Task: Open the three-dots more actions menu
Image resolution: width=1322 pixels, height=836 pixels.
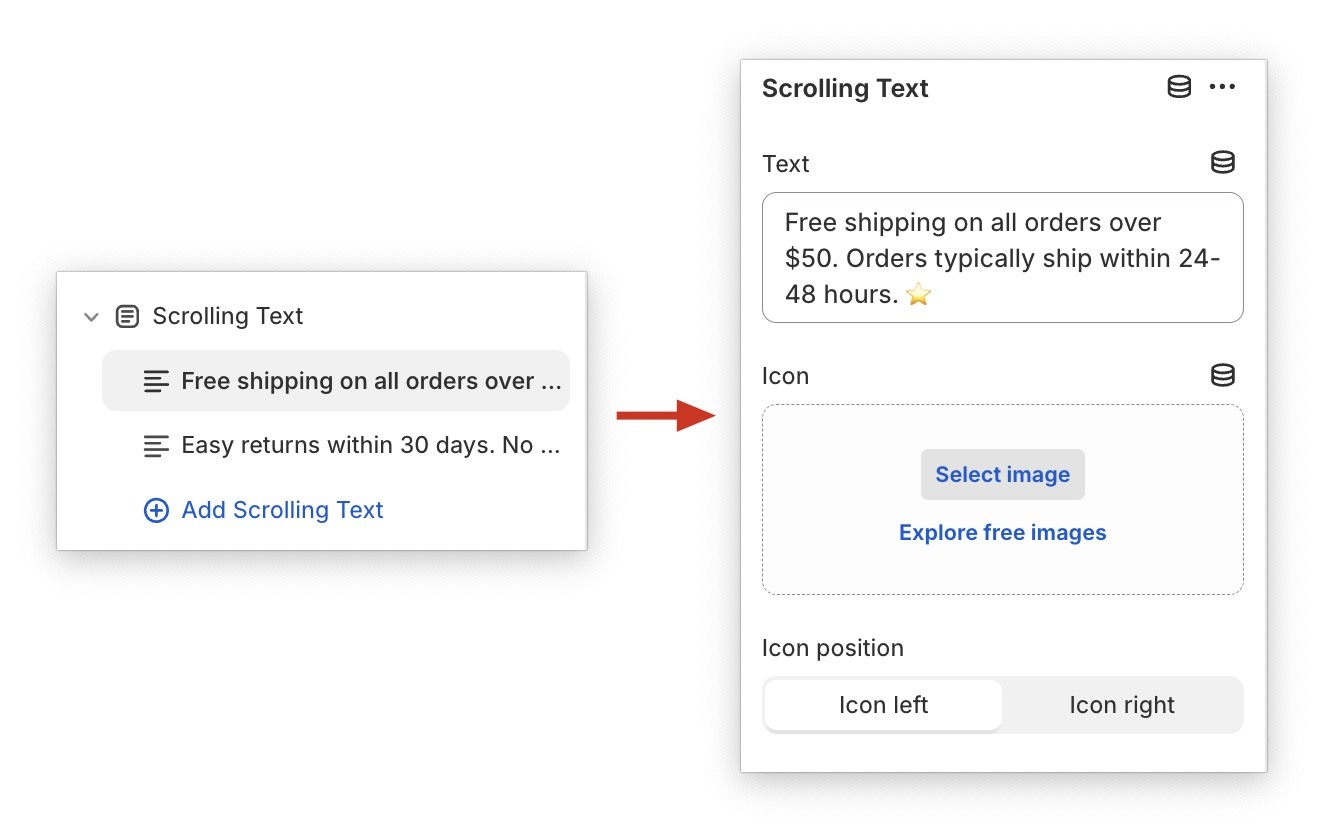Action: coord(1222,87)
